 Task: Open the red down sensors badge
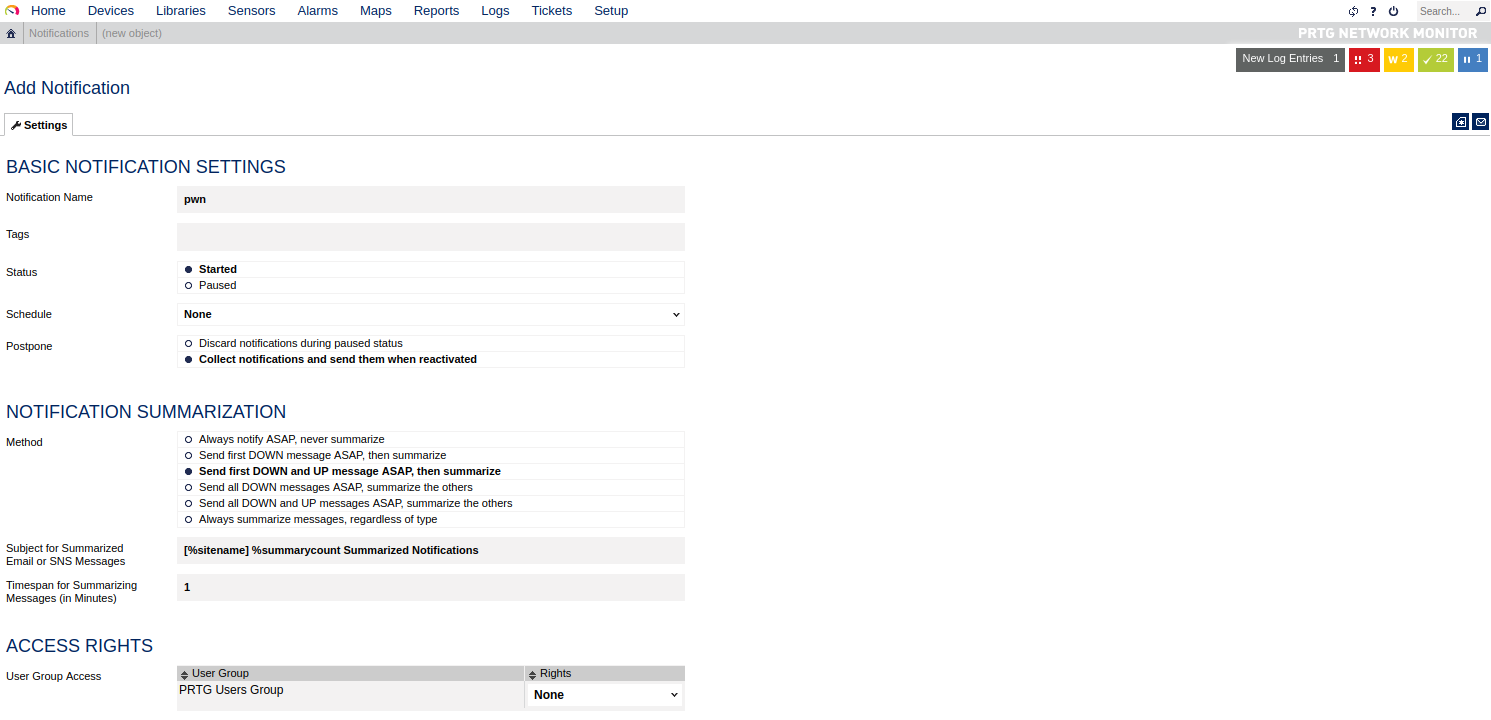click(1364, 59)
